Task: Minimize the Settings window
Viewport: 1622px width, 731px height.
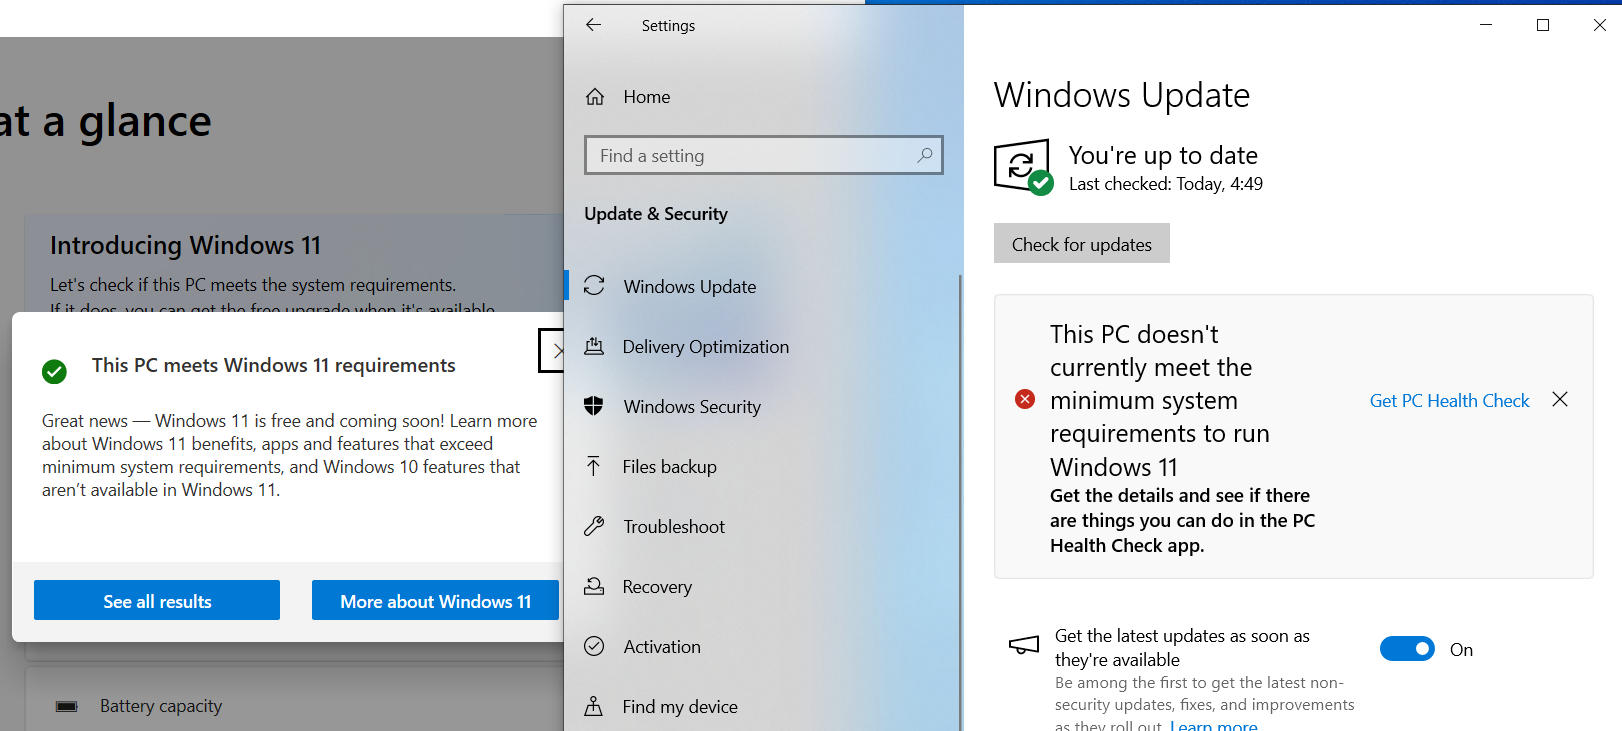Action: tap(1486, 25)
